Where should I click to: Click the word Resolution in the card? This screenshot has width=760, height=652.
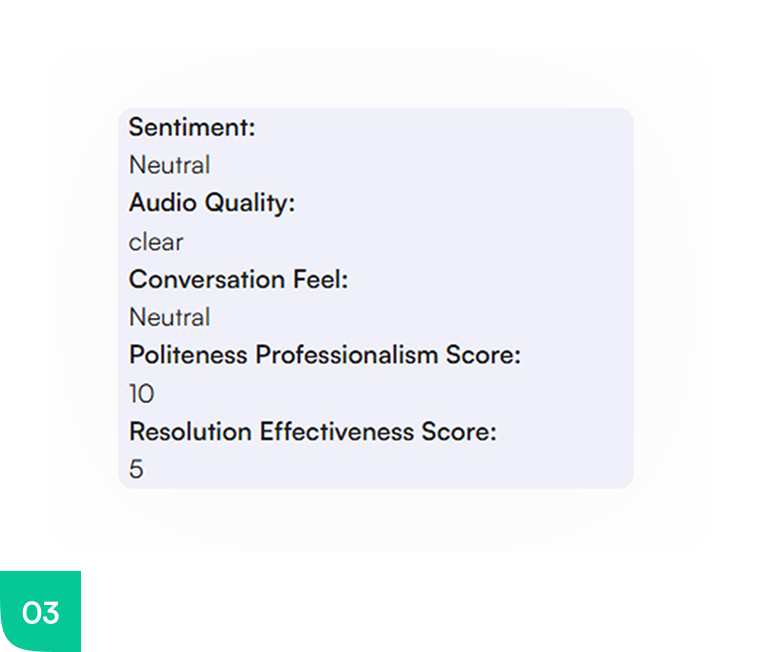click(x=190, y=431)
